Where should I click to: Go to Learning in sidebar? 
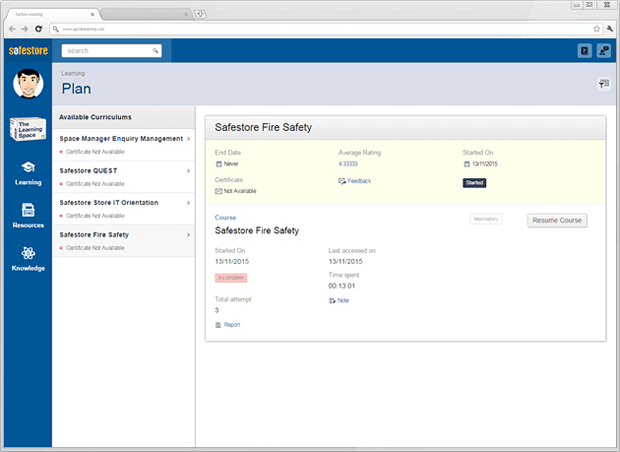tap(28, 174)
